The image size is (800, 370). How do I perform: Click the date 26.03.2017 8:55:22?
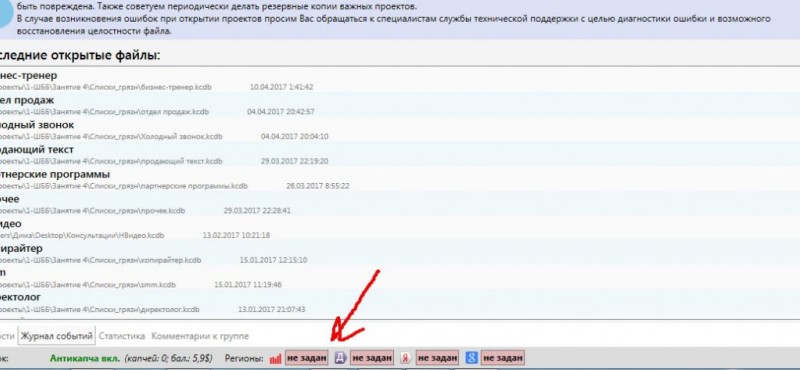tap(318, 186)
